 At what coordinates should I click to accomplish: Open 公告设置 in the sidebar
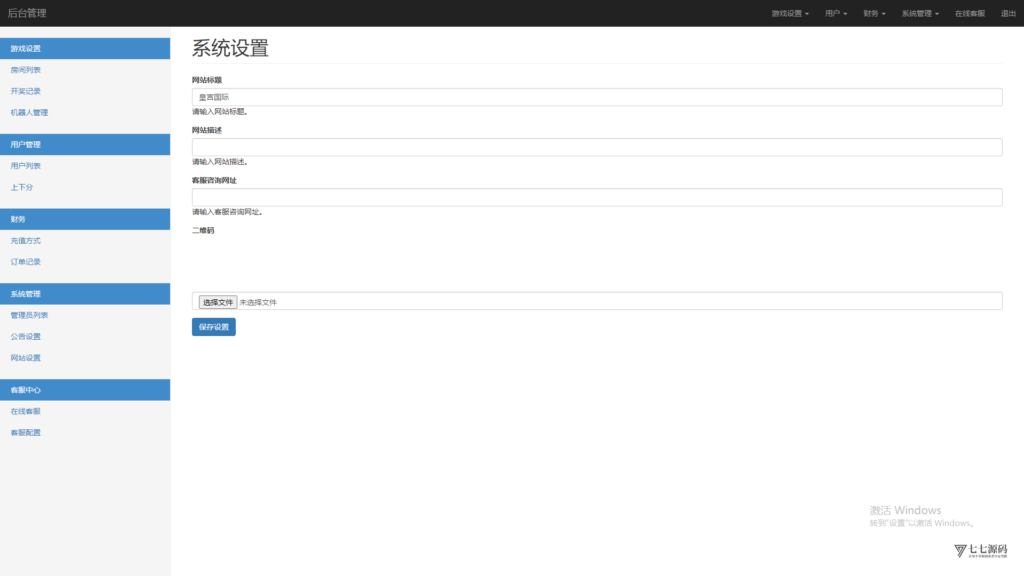click(26, 337)
